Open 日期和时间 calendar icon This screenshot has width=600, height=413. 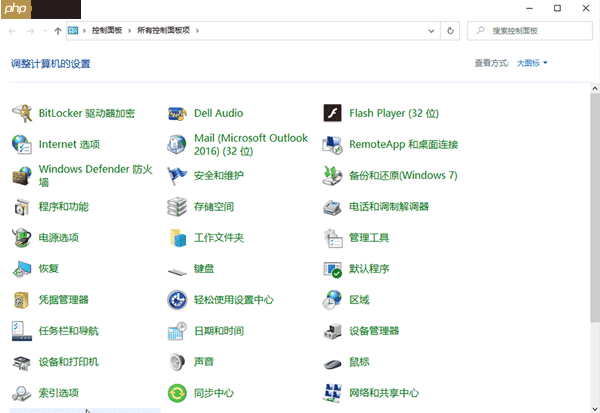[x=177, y=331]
